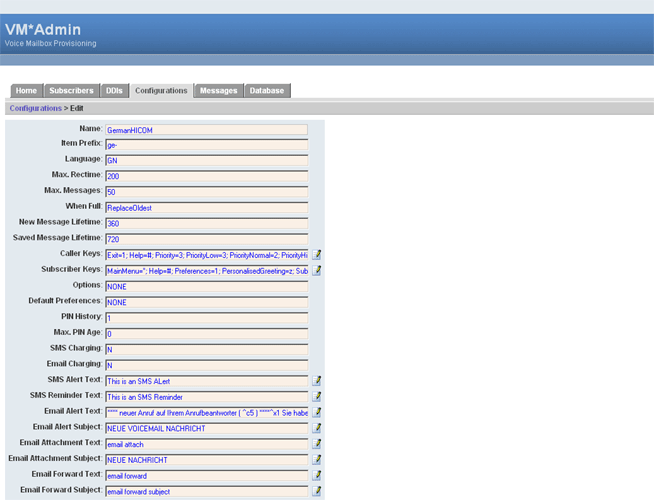The image size is (654, 500).
Task: Select the Messages tab
Action: (x=218, y=91)
